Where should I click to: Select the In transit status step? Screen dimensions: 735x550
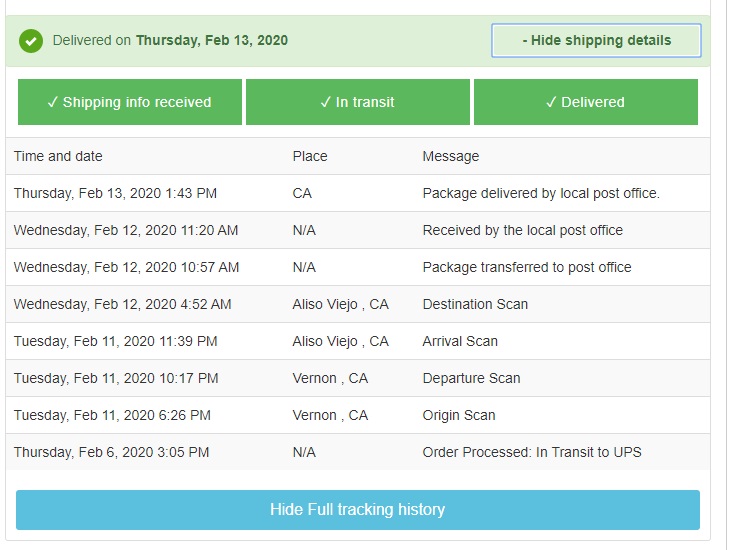(358, 102)
